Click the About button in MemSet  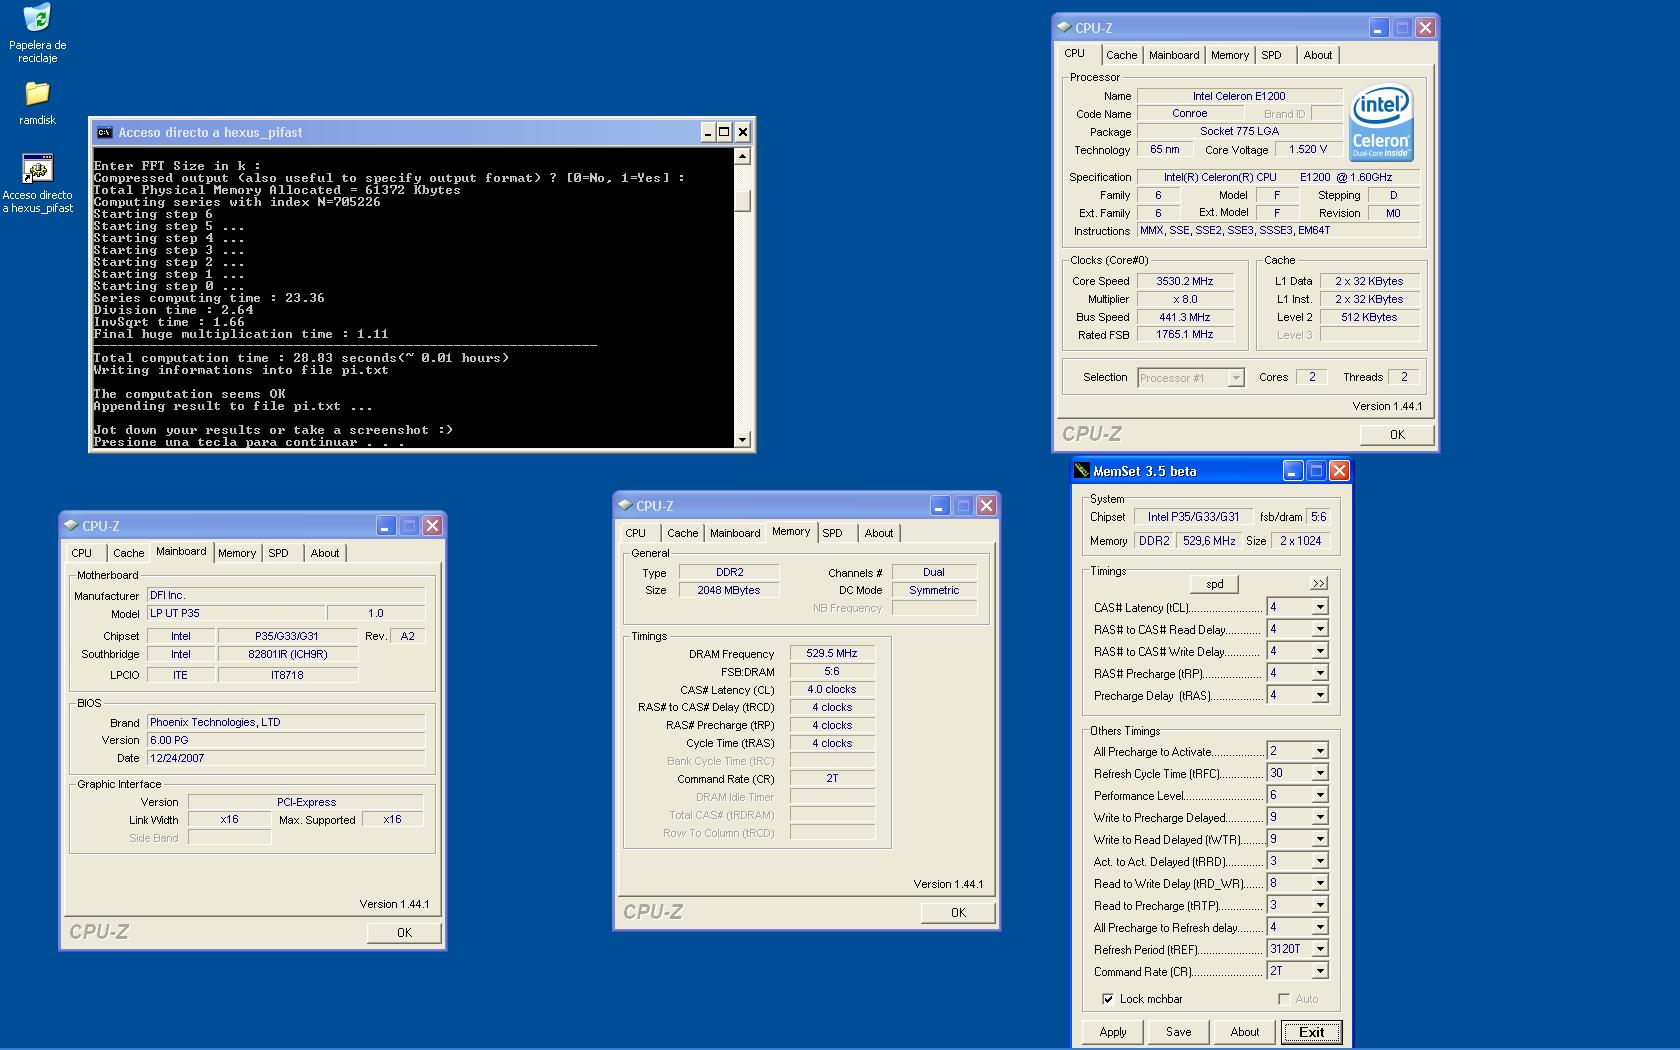pos(1245,1032)
